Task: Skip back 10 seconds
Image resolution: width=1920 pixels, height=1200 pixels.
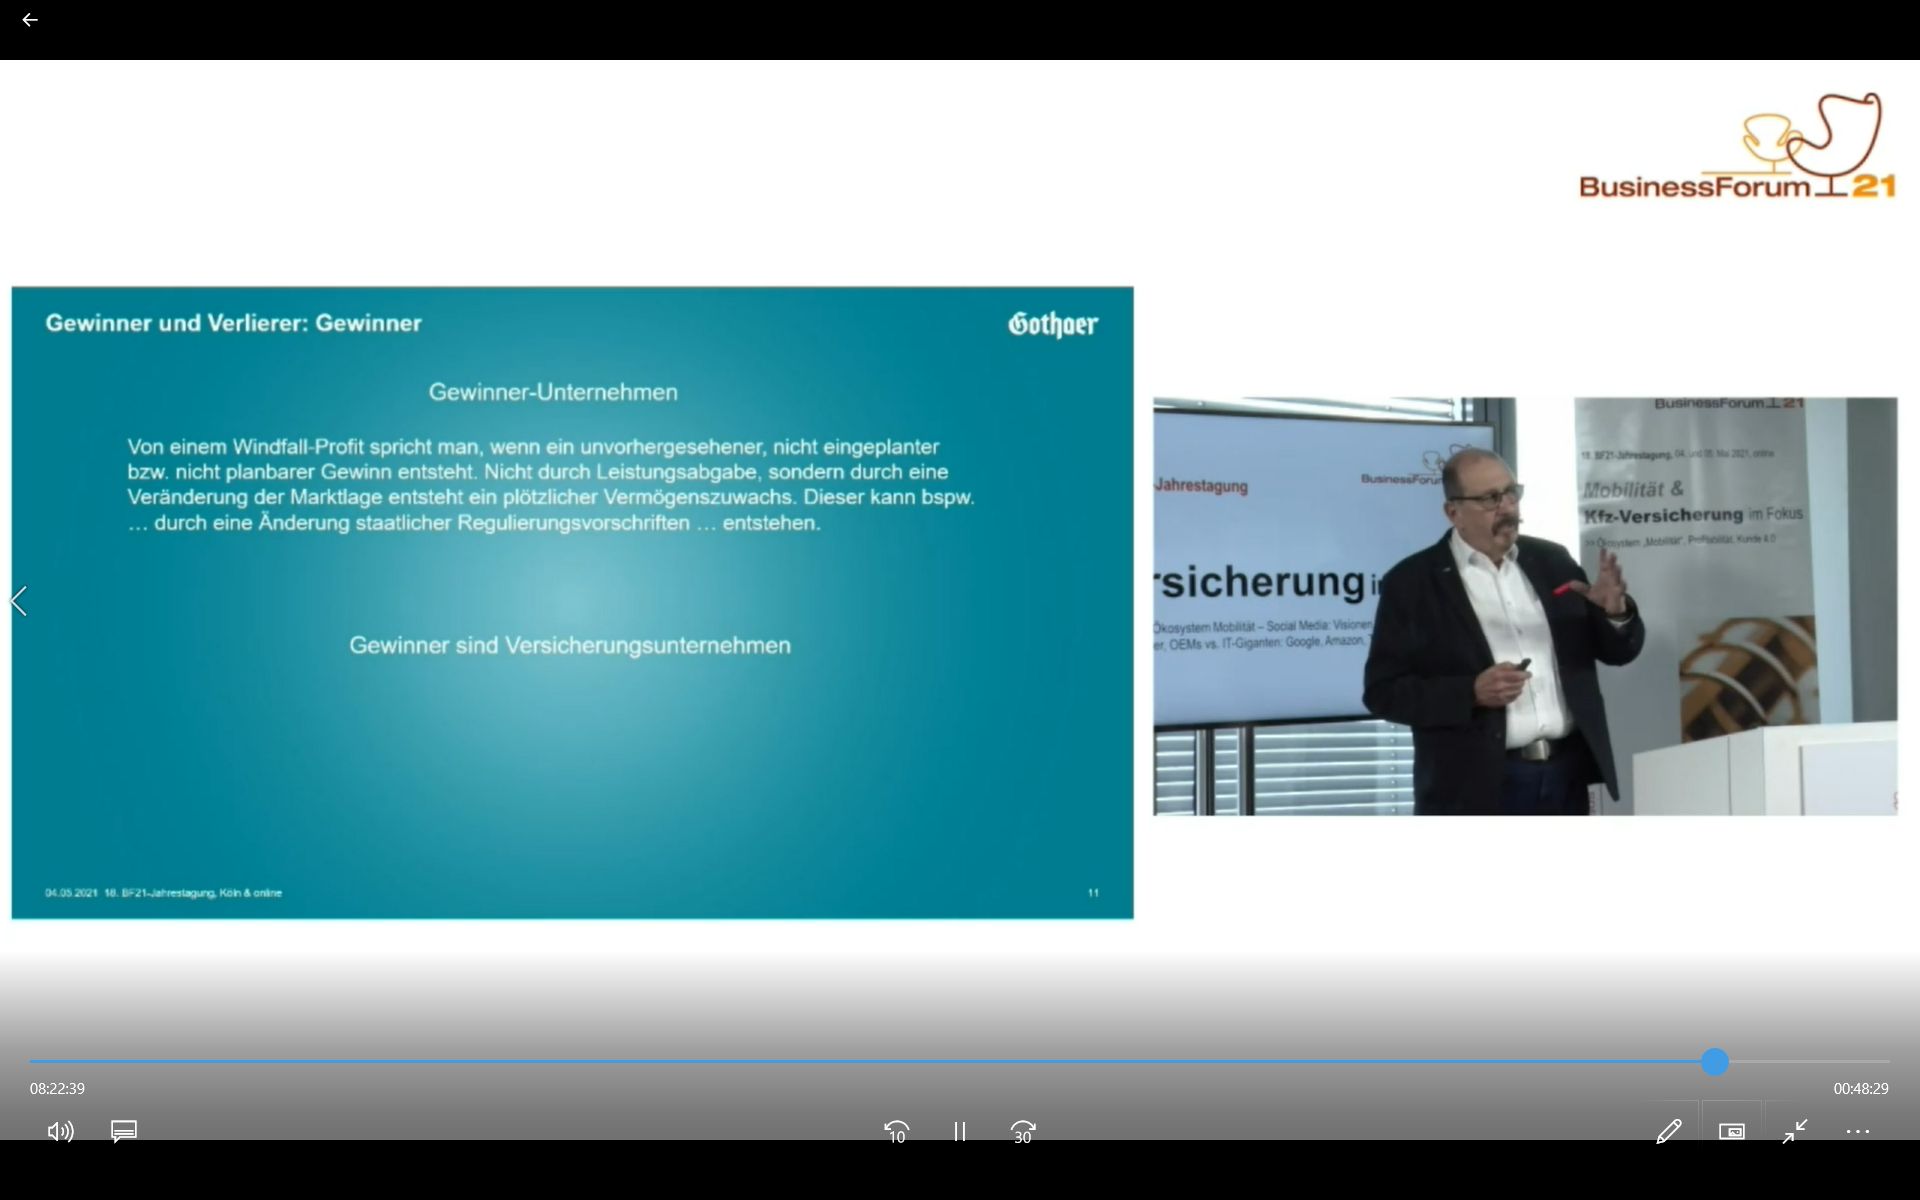Action: click(896, 1131)
